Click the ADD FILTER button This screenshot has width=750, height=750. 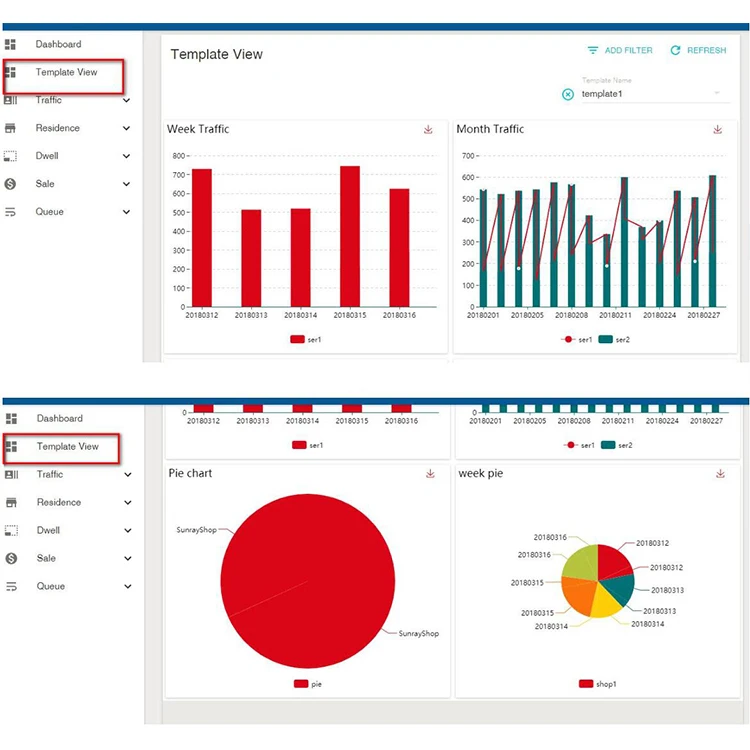pyautogui.click(x=620, y=50)
